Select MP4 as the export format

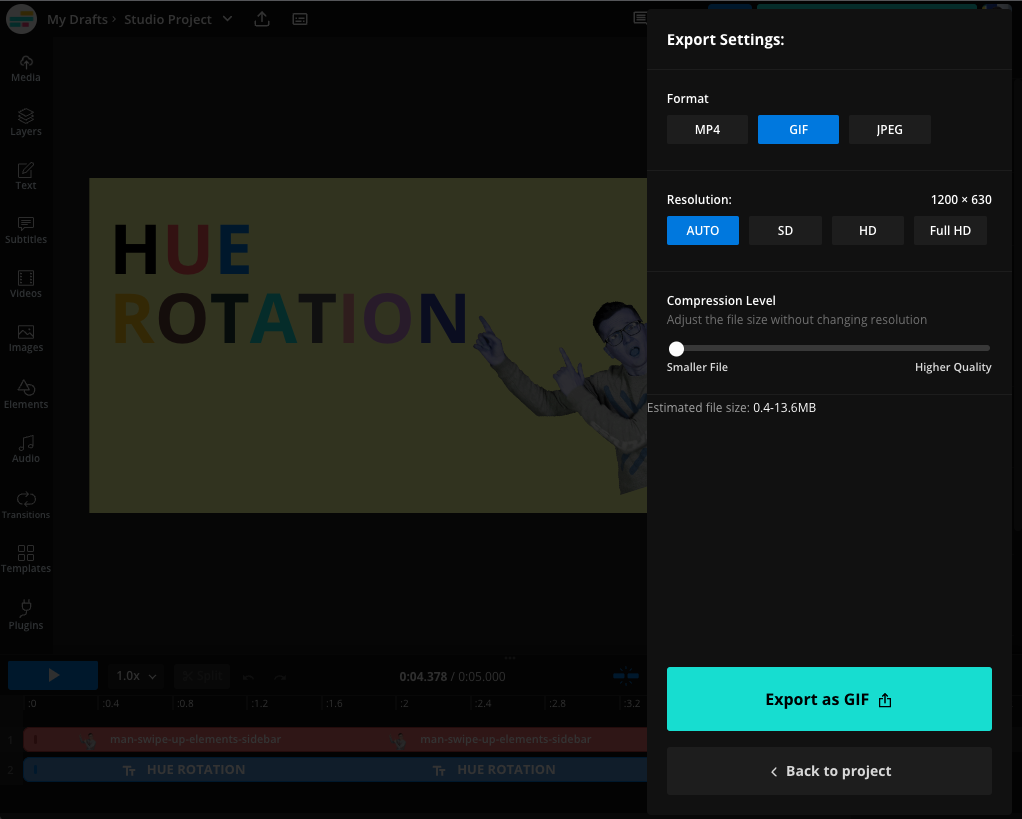(707, 129)
